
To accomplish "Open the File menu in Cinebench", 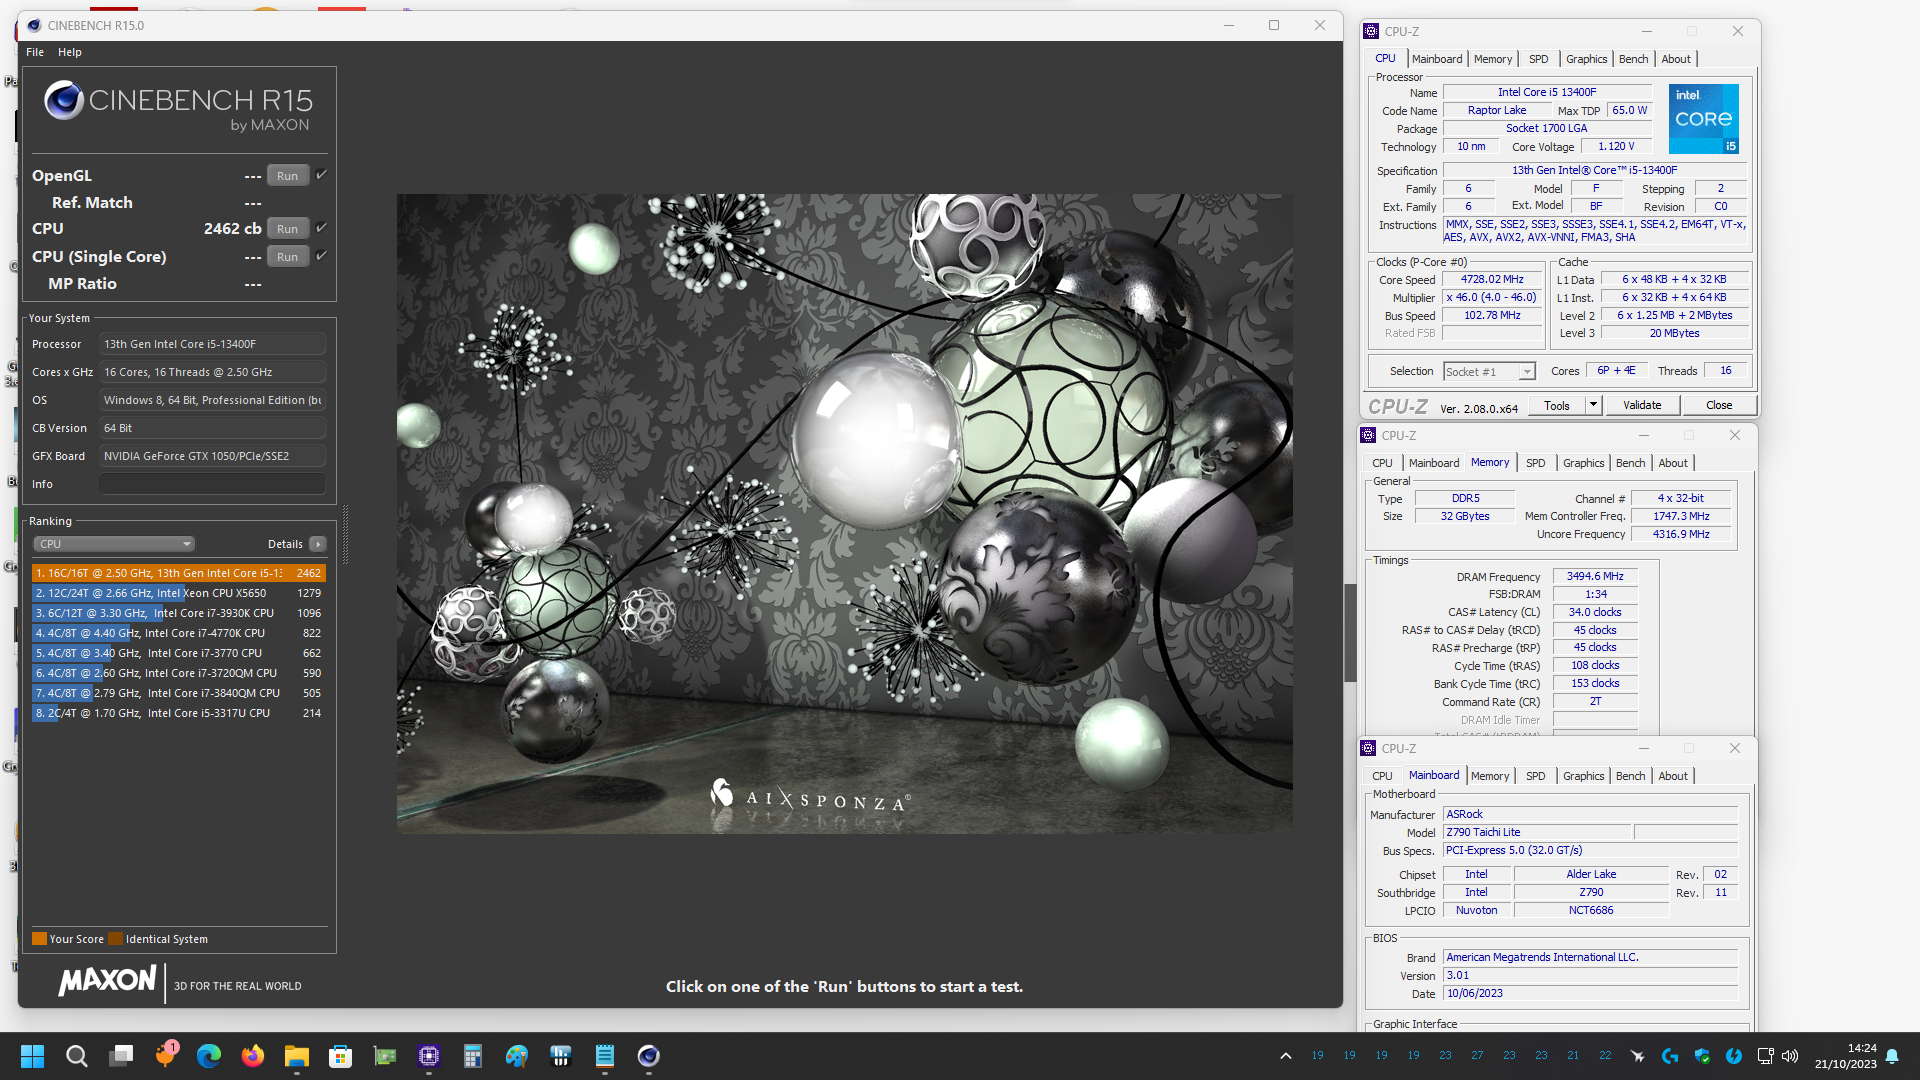I will 35,52.
